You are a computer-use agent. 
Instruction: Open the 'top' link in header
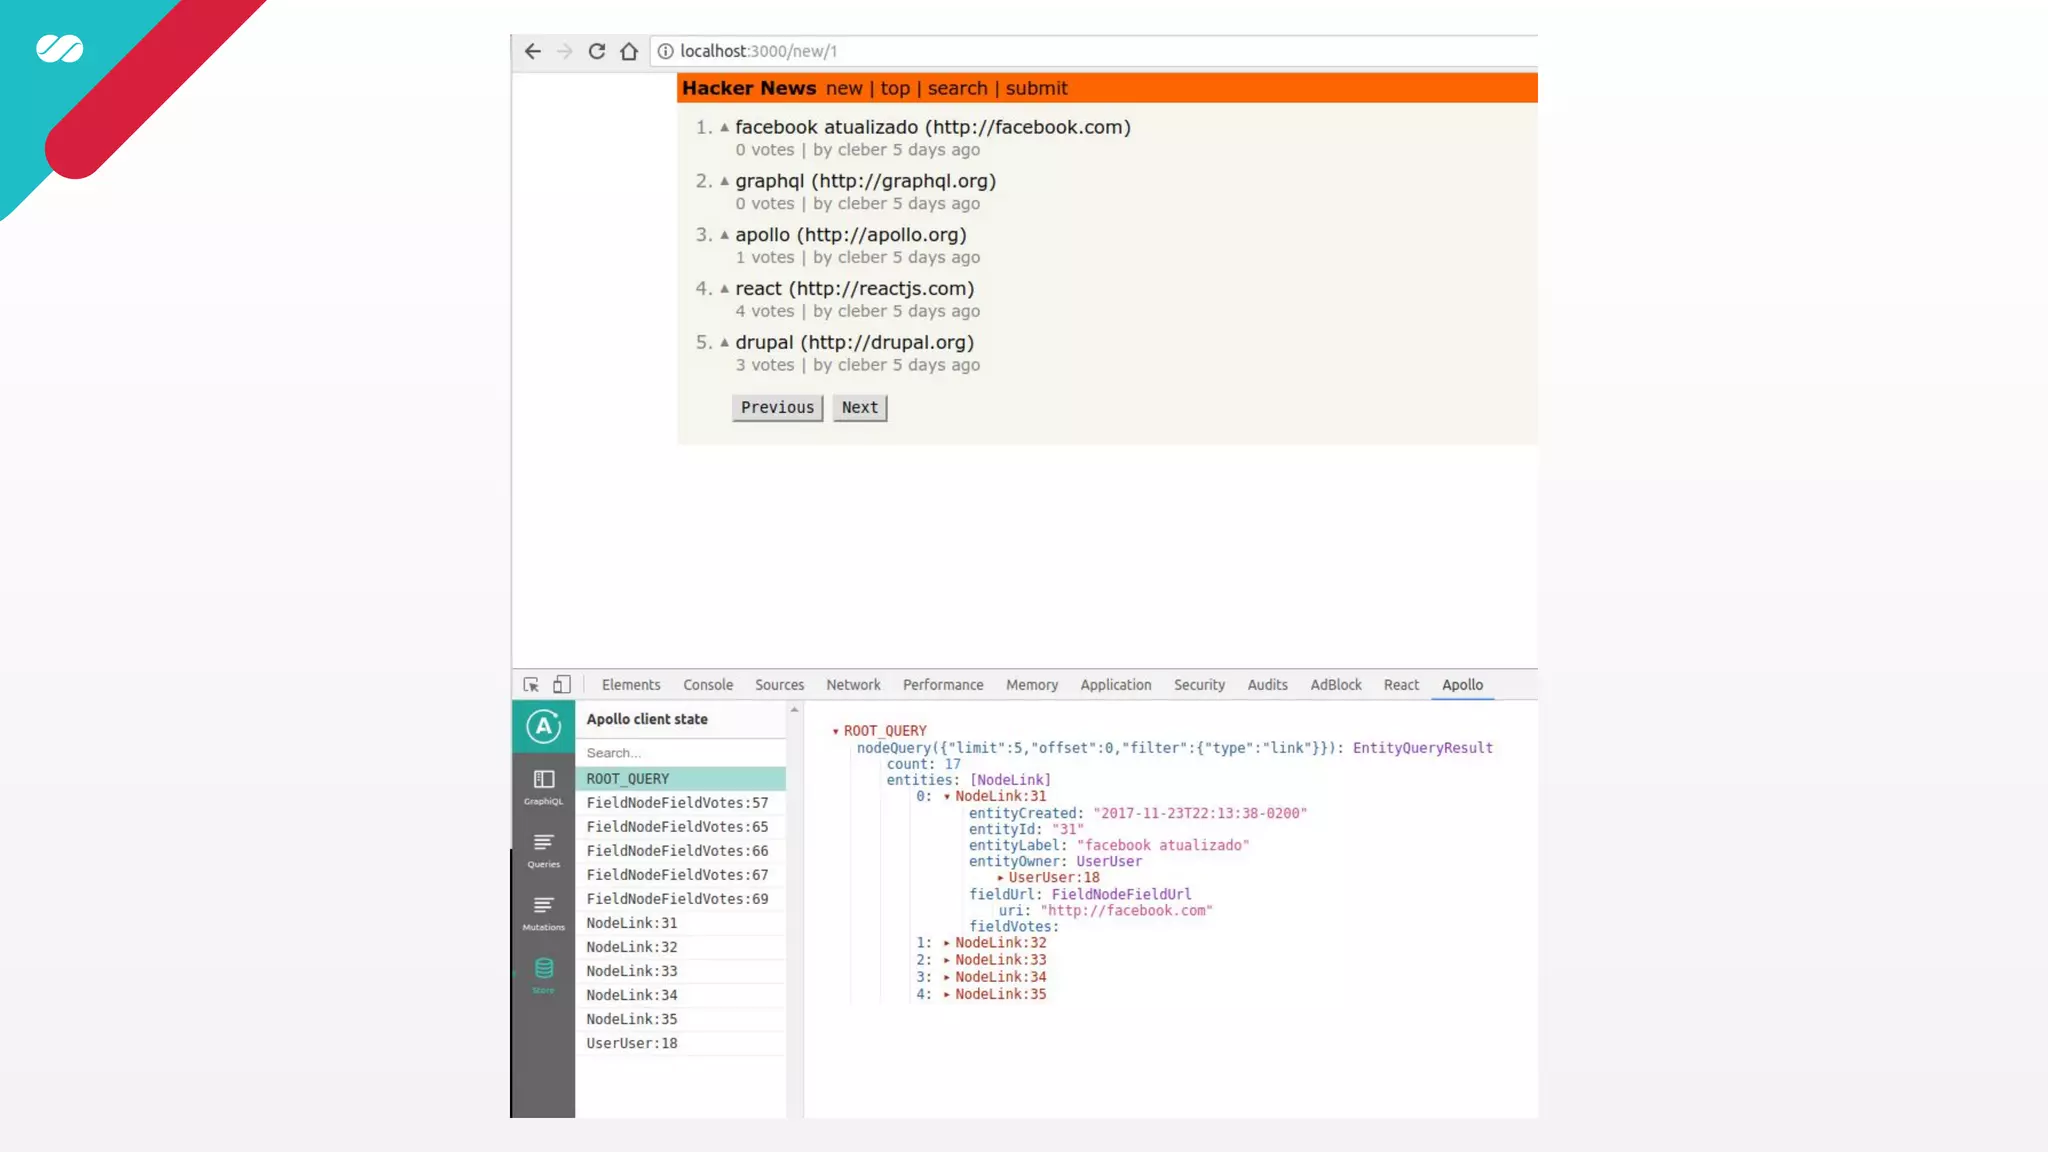pos(895,88)
